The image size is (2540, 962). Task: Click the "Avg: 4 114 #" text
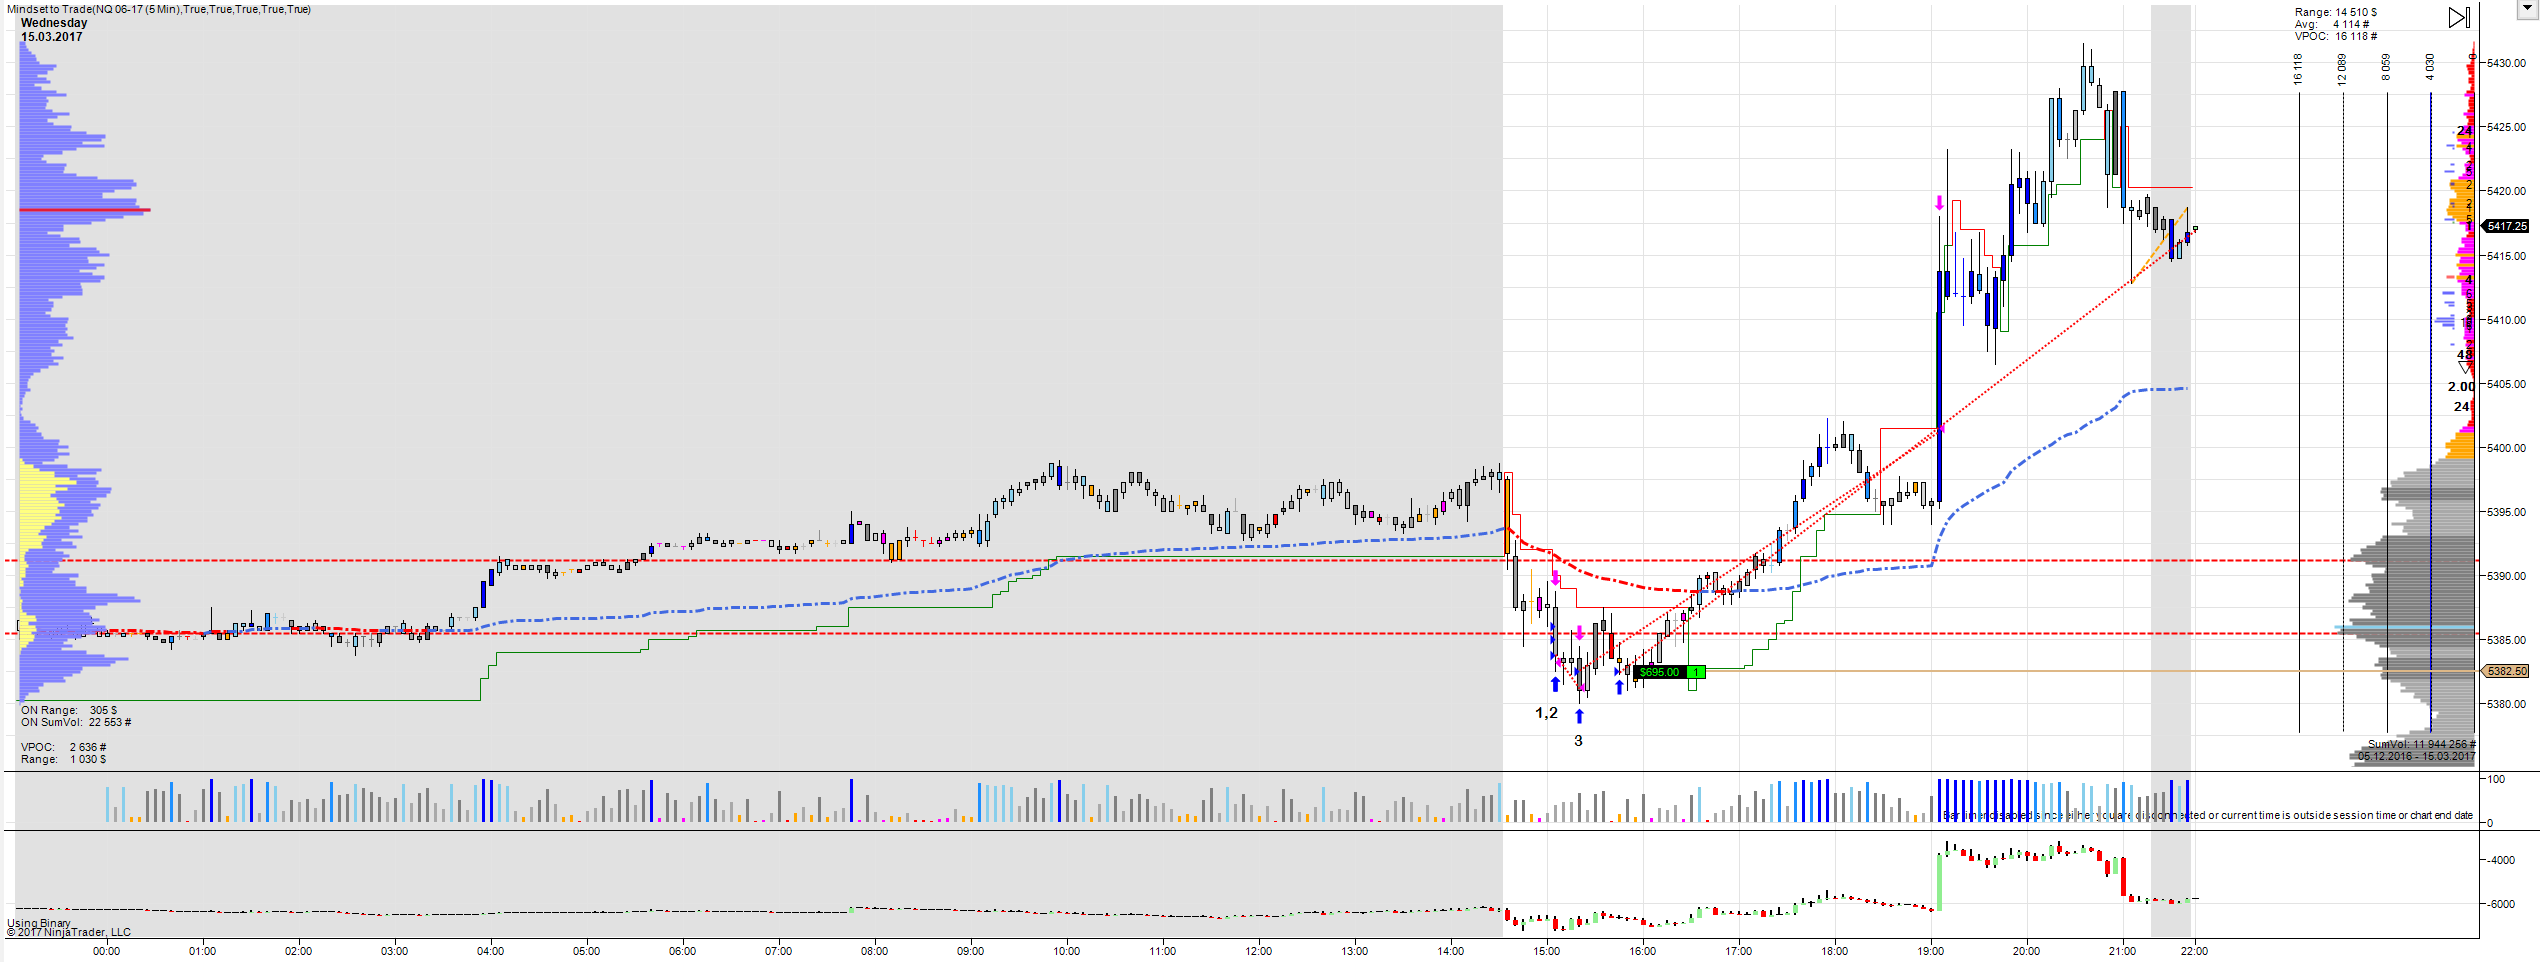click(2332, 24)
